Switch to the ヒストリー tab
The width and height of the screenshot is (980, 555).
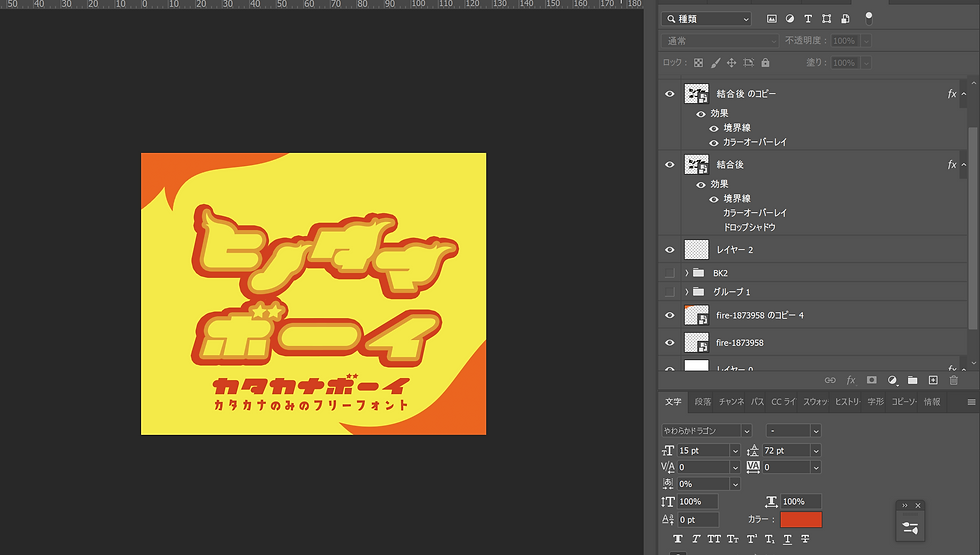848,402
